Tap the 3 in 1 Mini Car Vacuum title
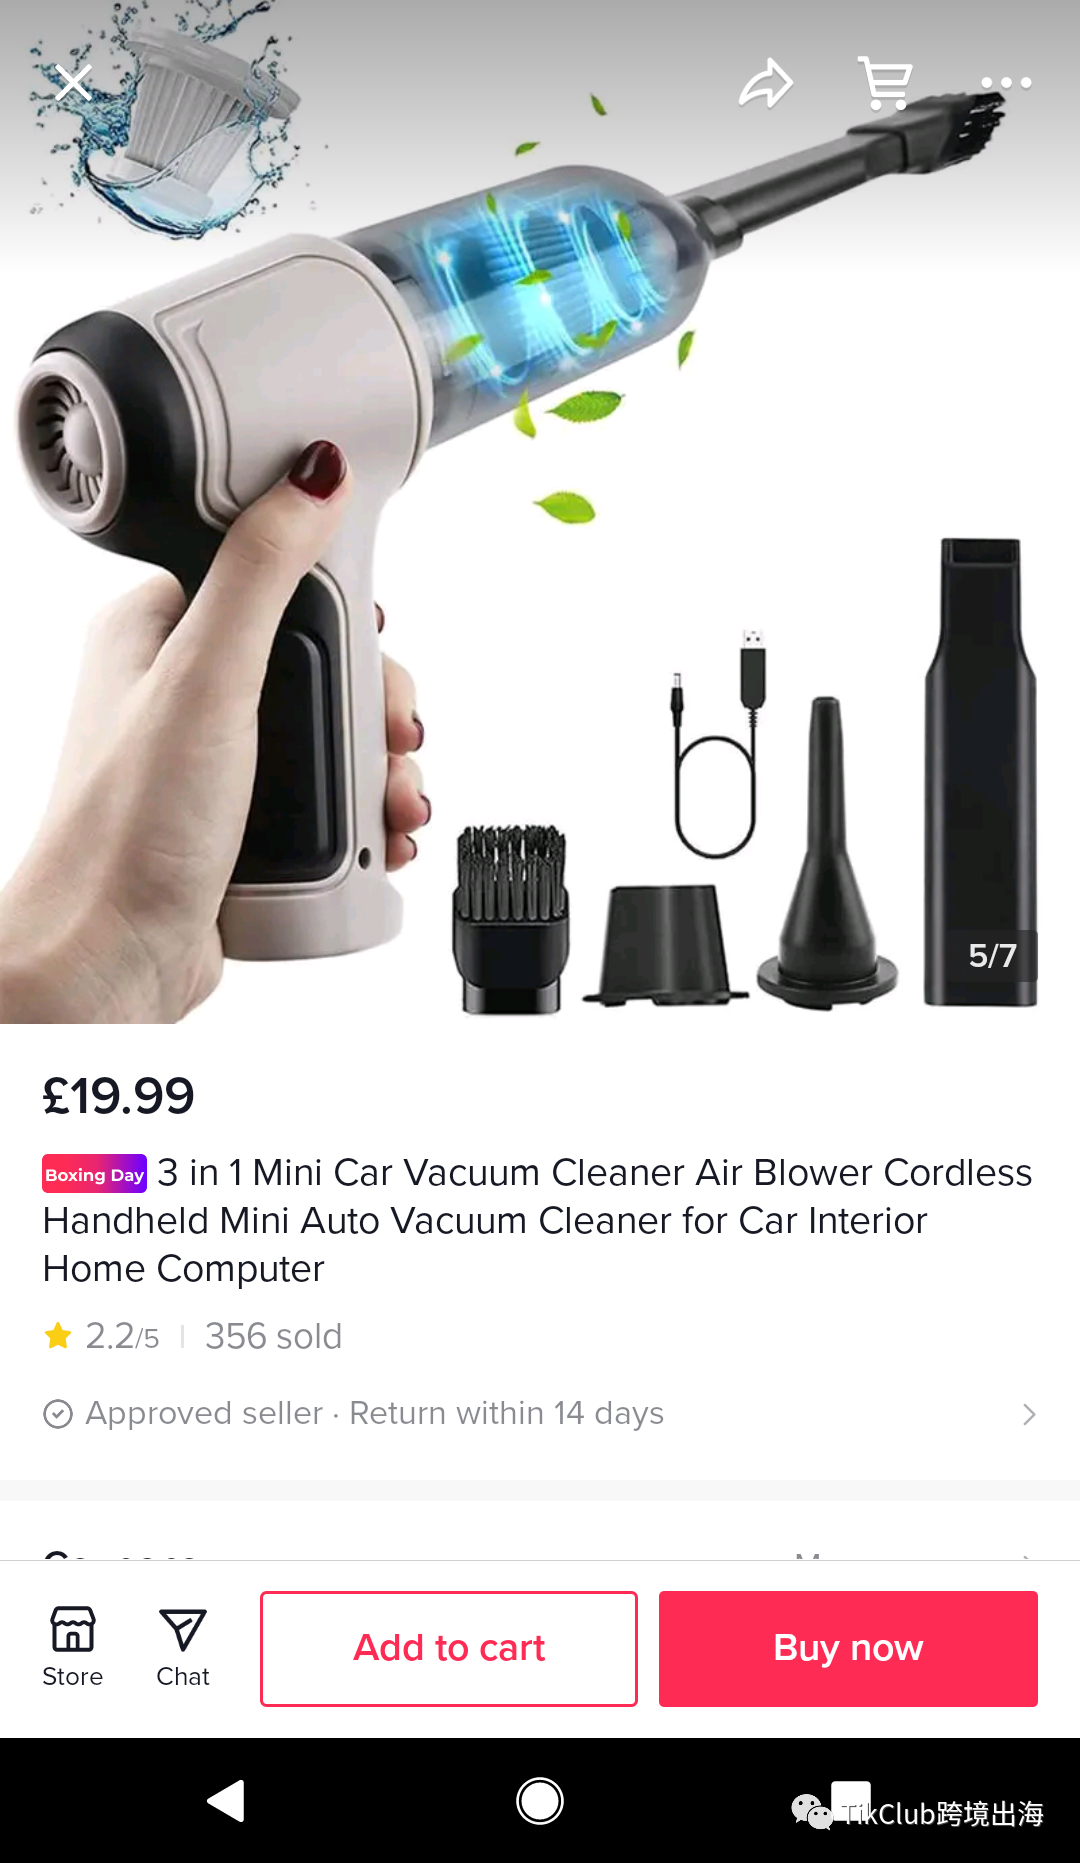 tap(538, 1220)
